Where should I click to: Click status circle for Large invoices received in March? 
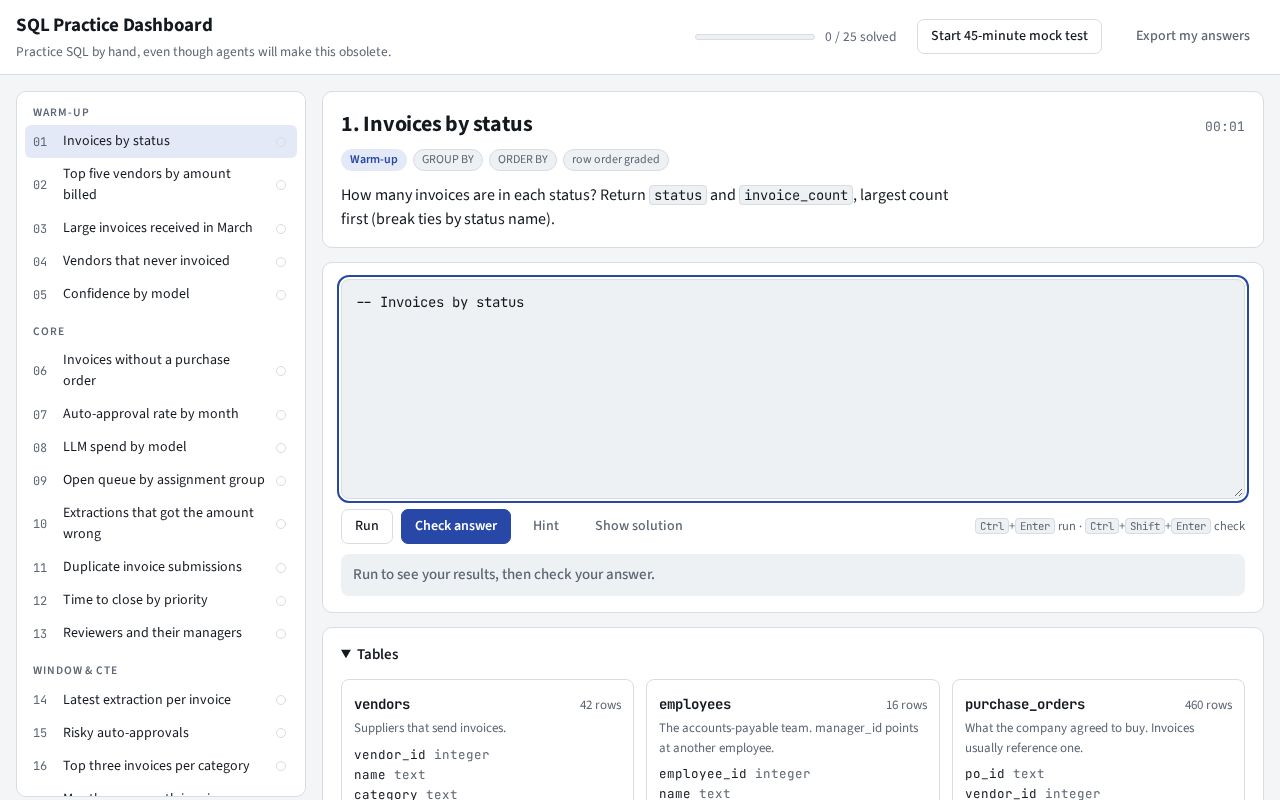(x=281, y=229)
